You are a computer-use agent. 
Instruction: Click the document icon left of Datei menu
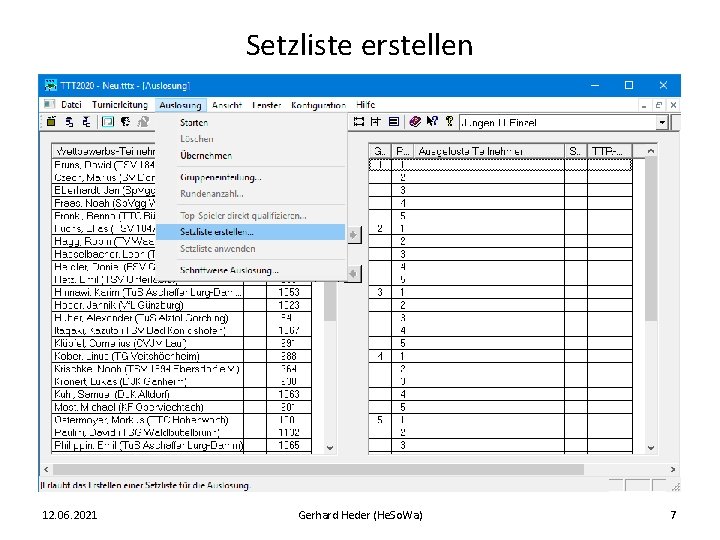(49, 105)
